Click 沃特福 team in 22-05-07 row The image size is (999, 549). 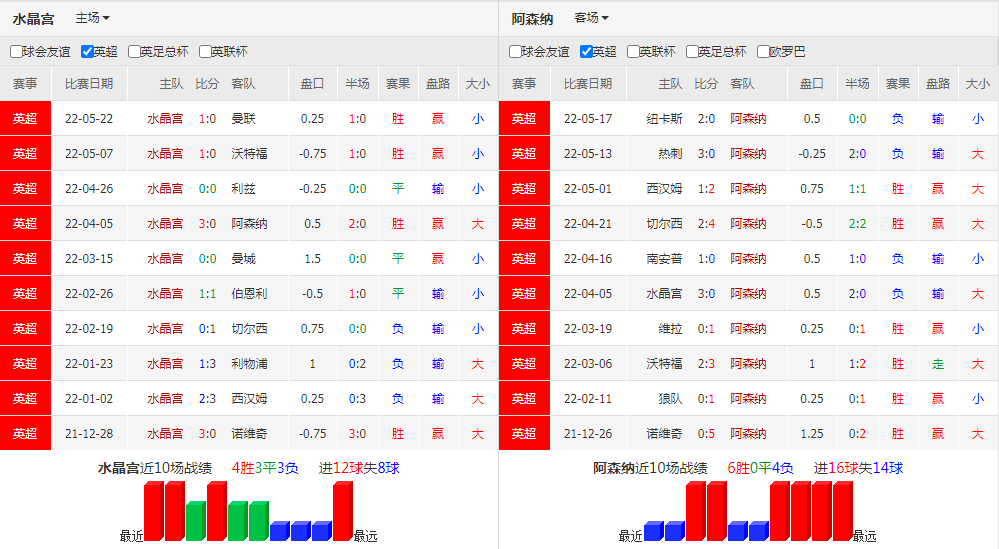[249, 154]
